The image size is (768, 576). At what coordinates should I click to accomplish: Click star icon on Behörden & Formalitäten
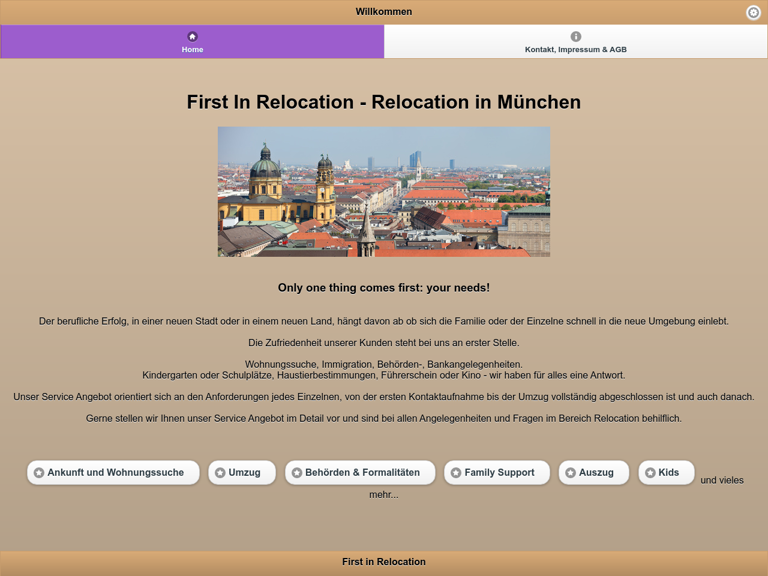(297, 473)
